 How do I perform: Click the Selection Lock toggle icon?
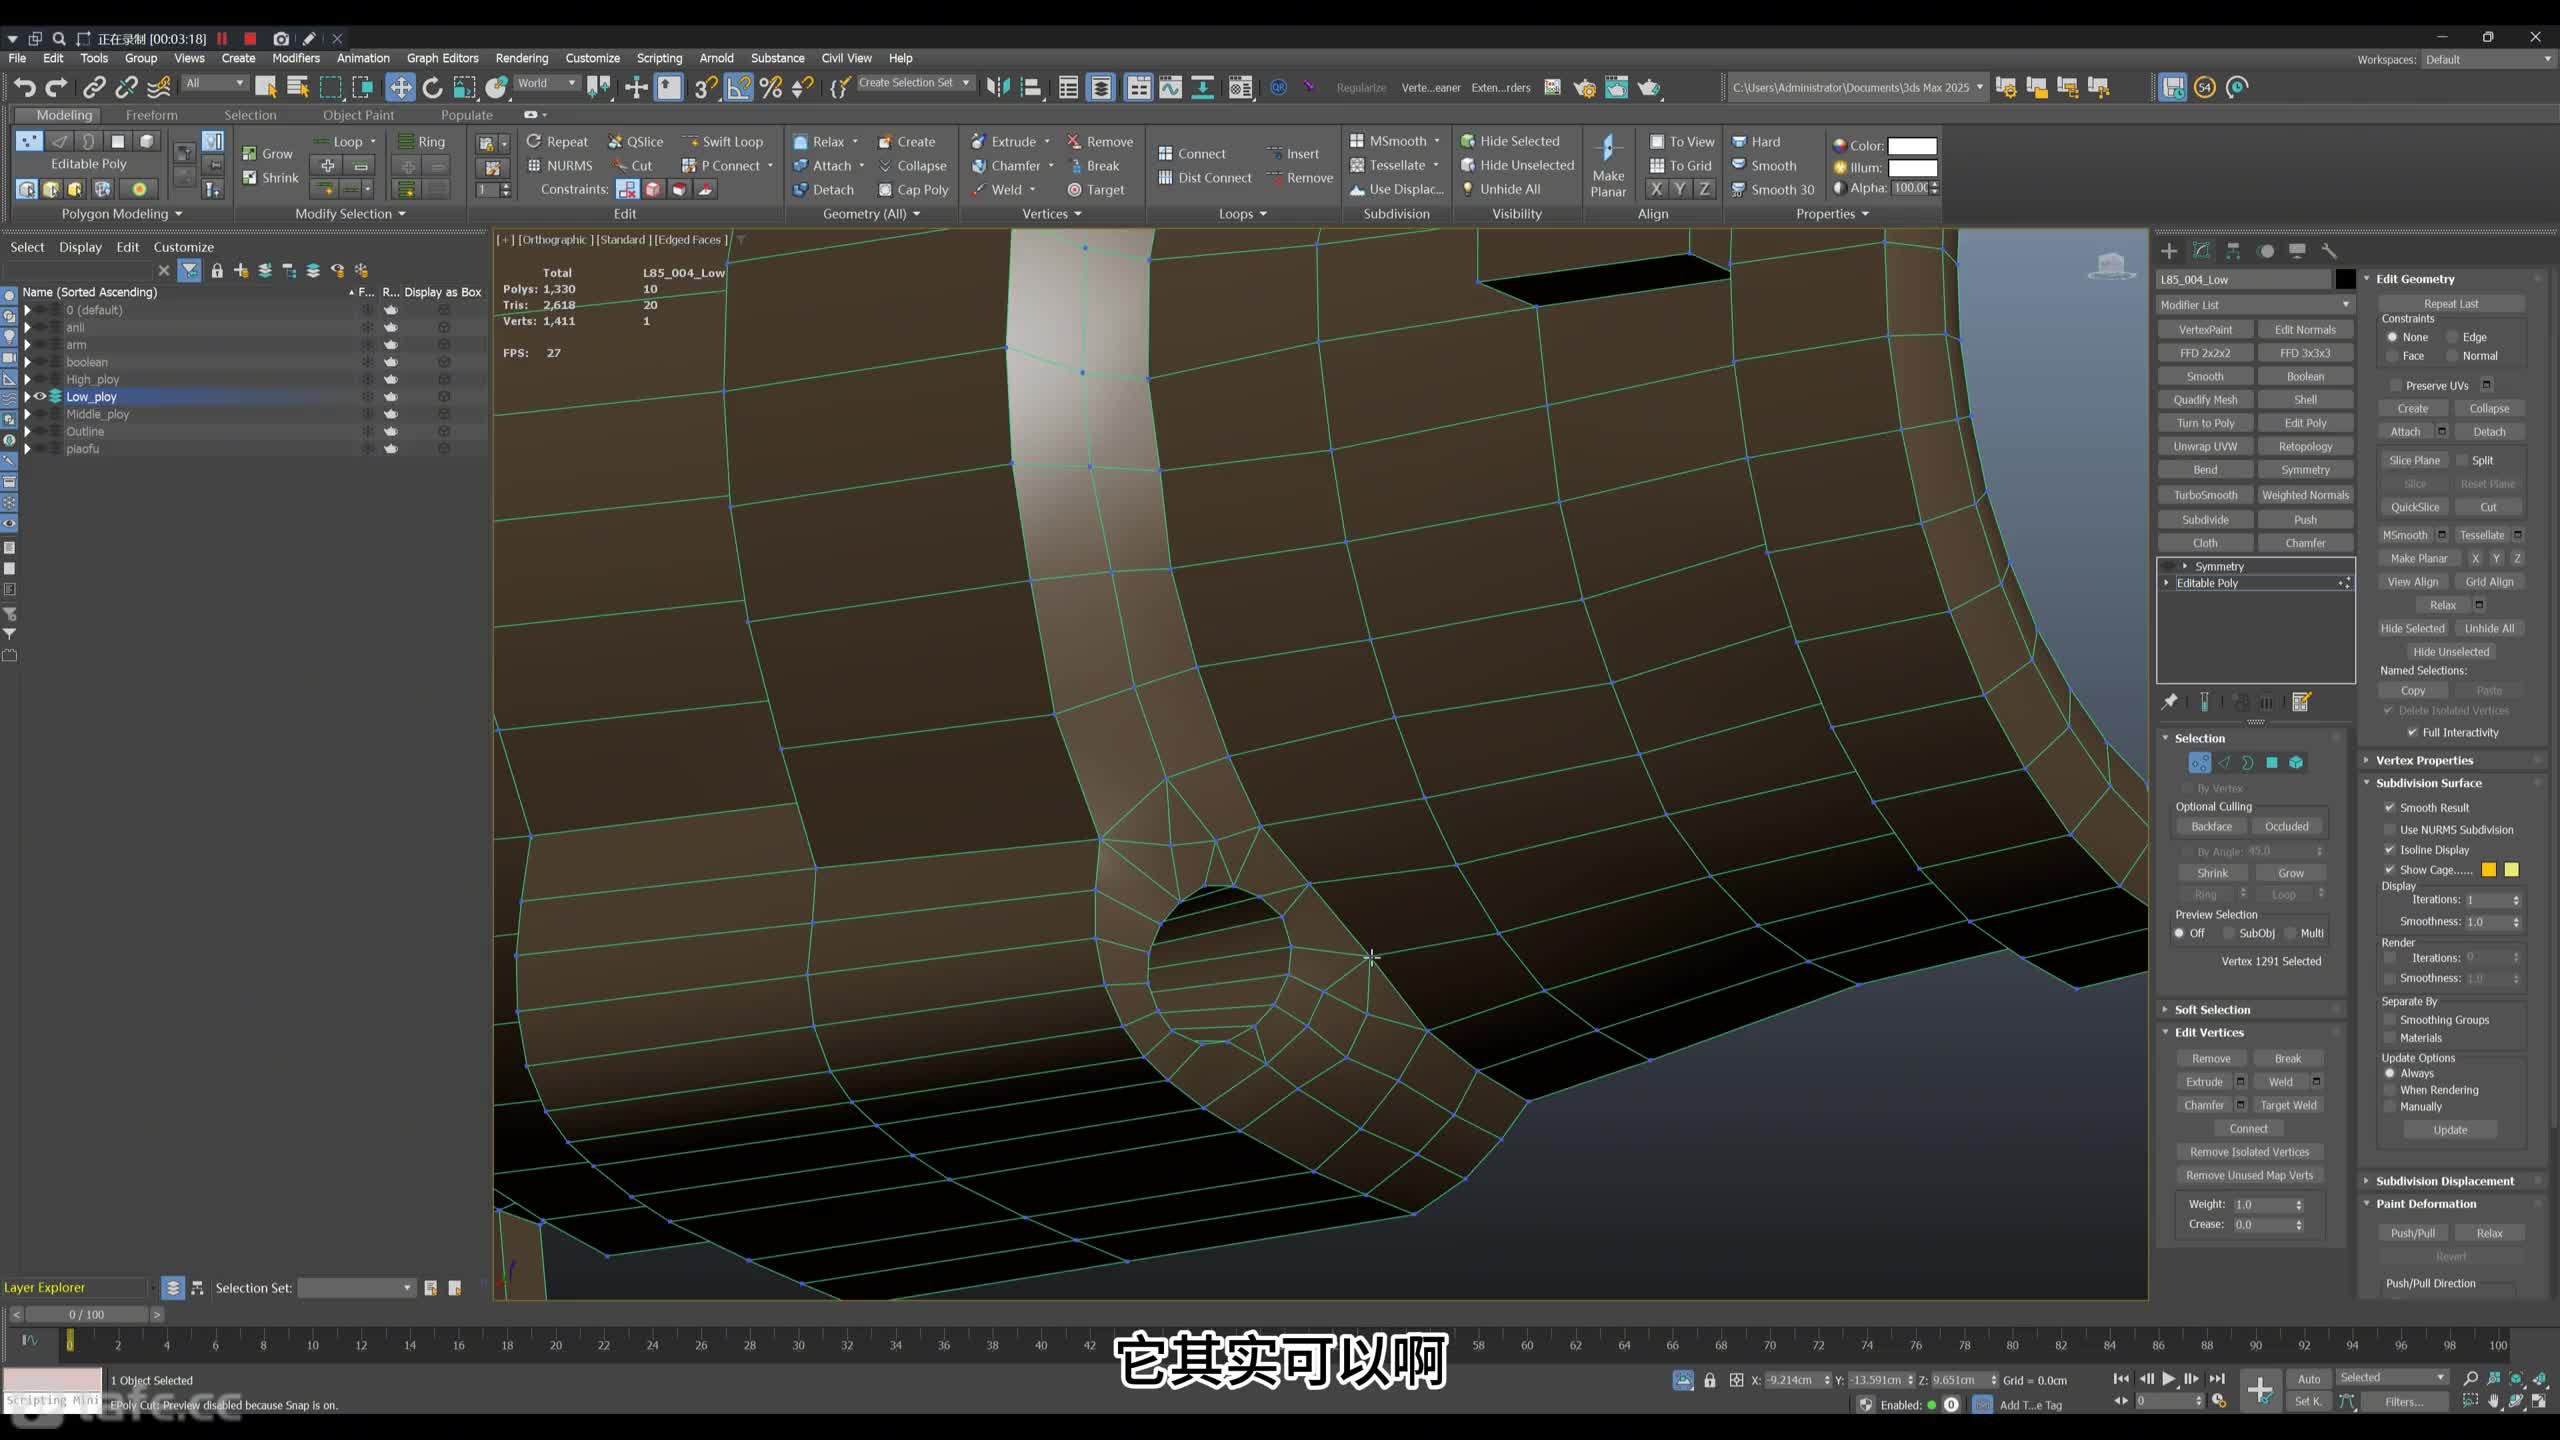(x=1710, y=1380)
